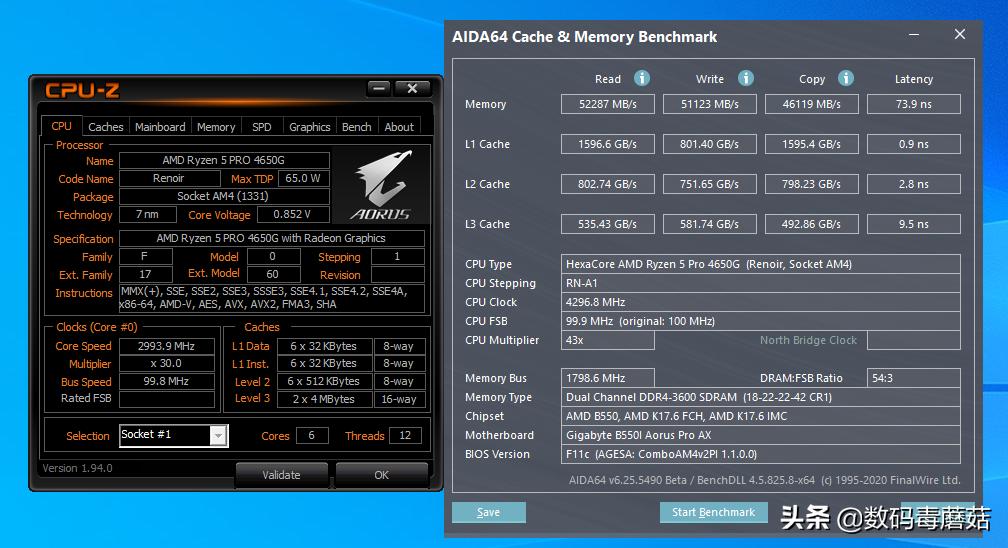Click the Specification field in CPU-Z
The height and width of the screenshot is (548, 1008).
tap(271, 238)
